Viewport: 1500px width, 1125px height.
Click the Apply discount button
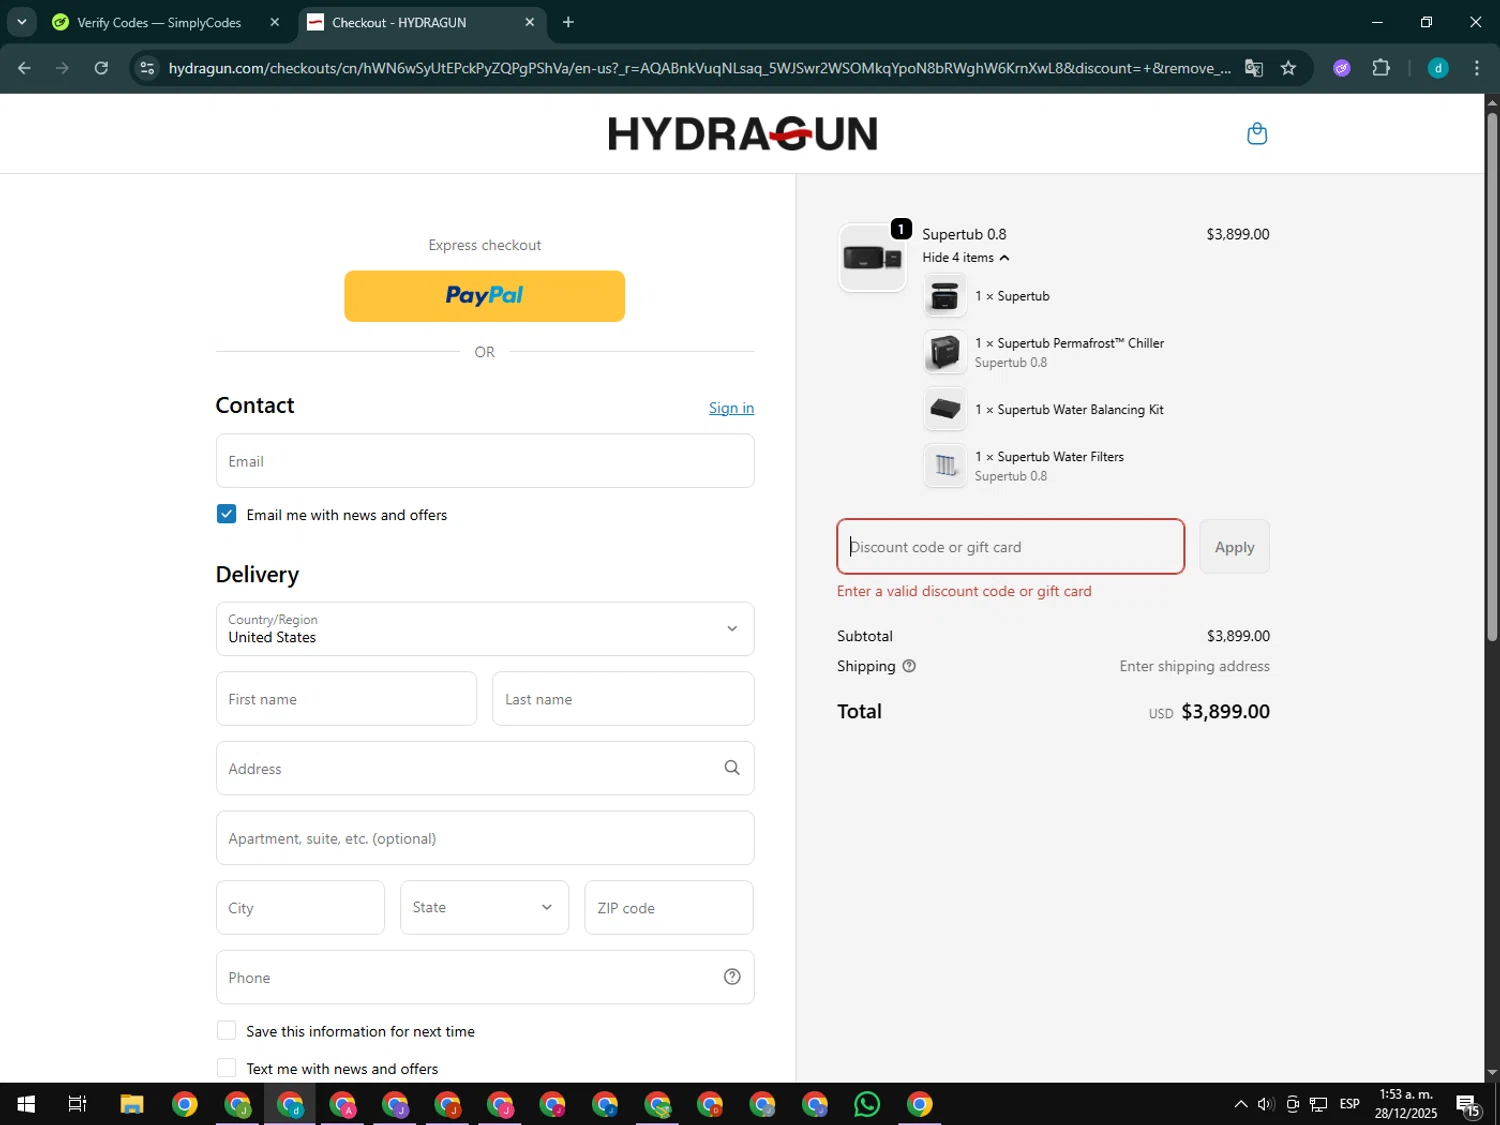pyautogui.click(x=1234, y=547)
